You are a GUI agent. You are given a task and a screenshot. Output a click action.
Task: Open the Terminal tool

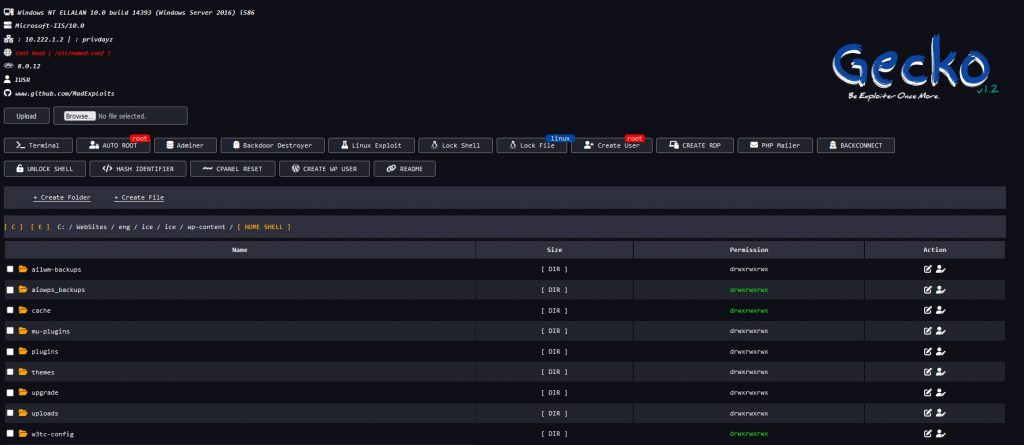tap(38, 146)
